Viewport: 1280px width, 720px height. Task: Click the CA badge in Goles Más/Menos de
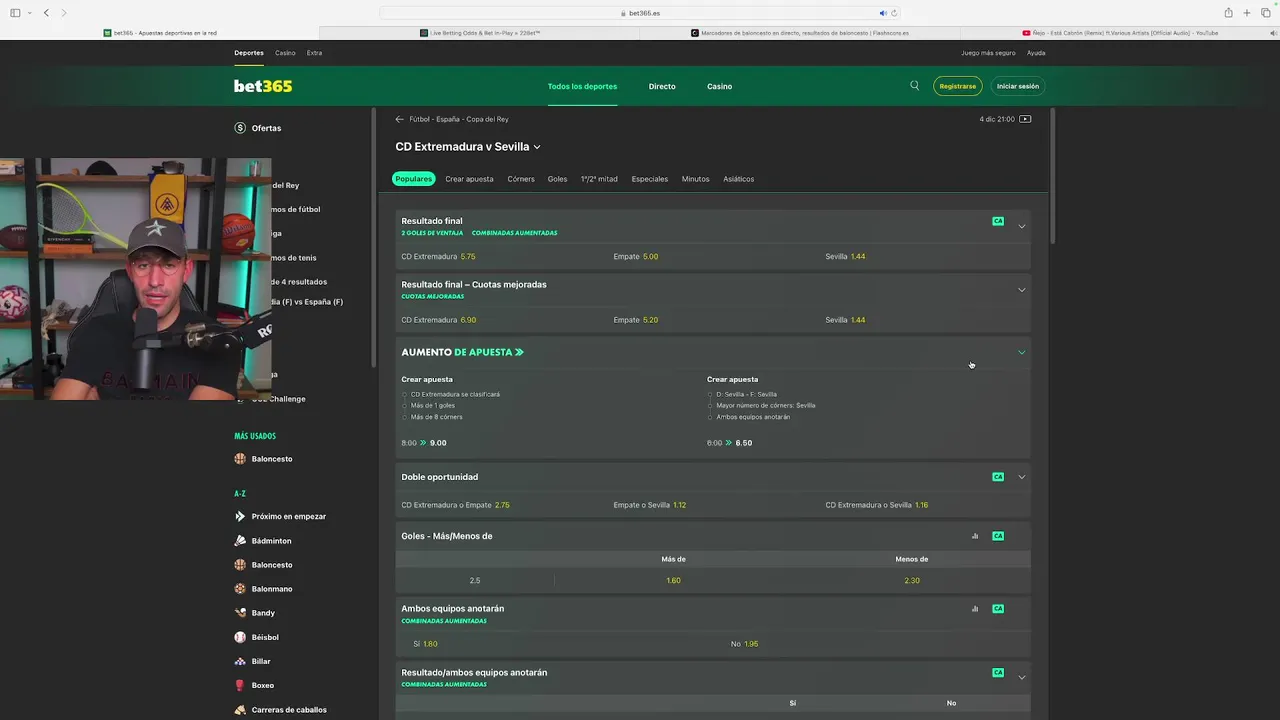(x=998, y=536)
